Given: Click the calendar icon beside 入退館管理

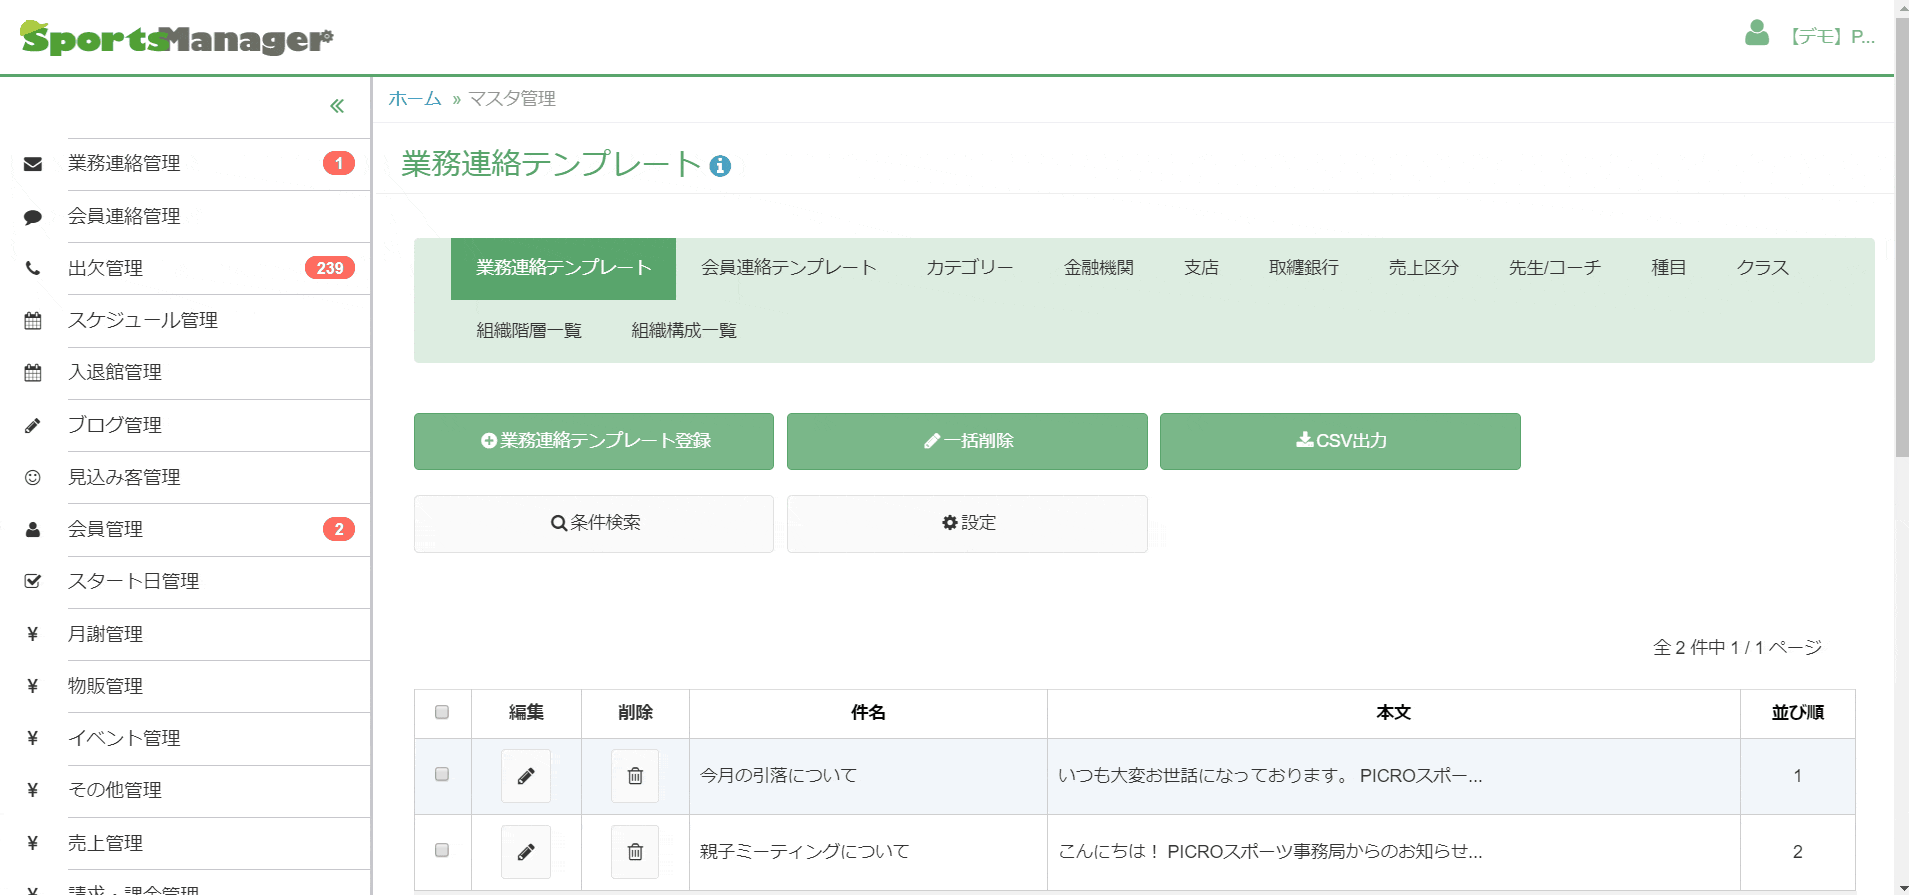Looking at the screenshot, I should click(x=33, y=373).
